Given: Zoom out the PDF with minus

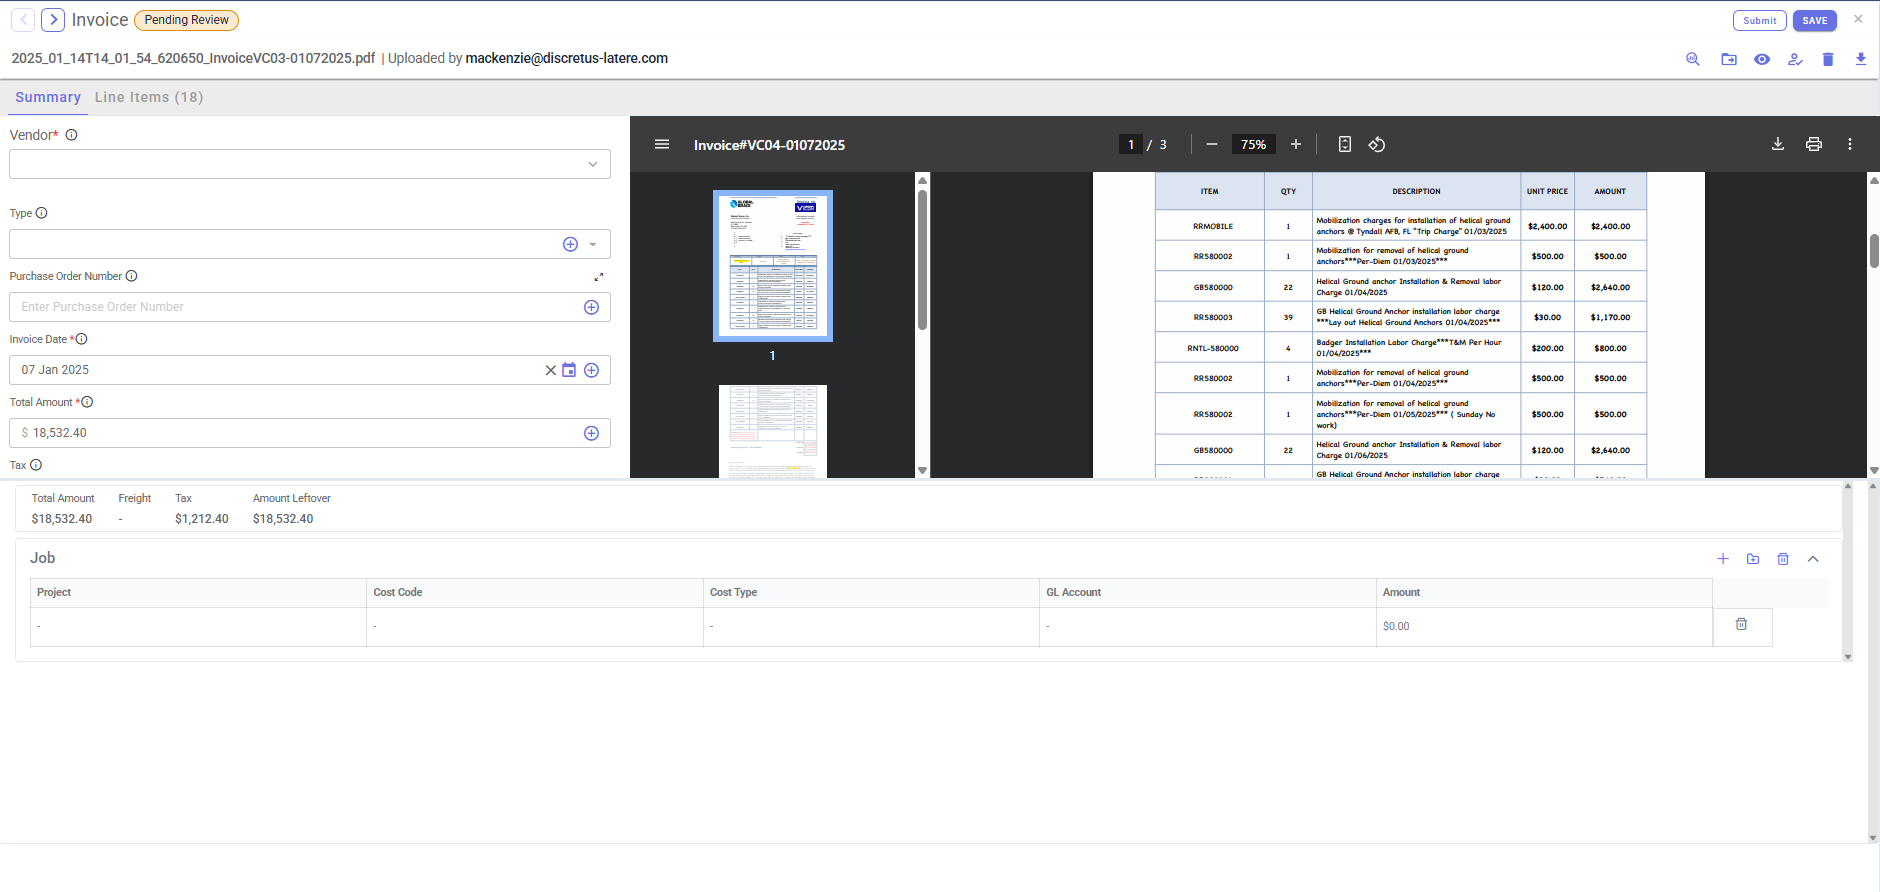Looking at the screenshot, I should (1212, 144).
